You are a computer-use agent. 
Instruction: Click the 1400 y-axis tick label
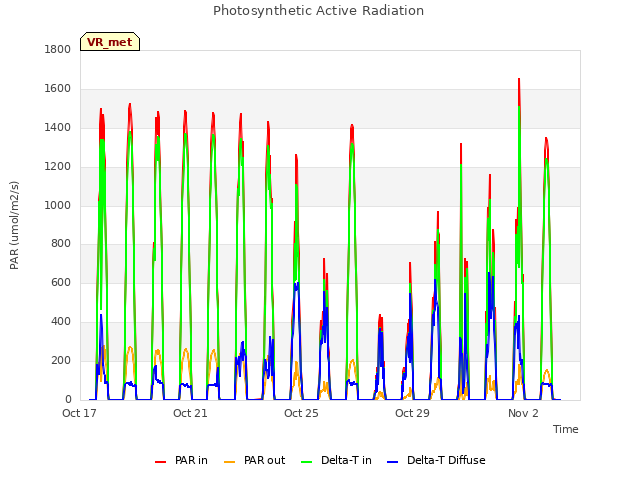tap(58, 128)
